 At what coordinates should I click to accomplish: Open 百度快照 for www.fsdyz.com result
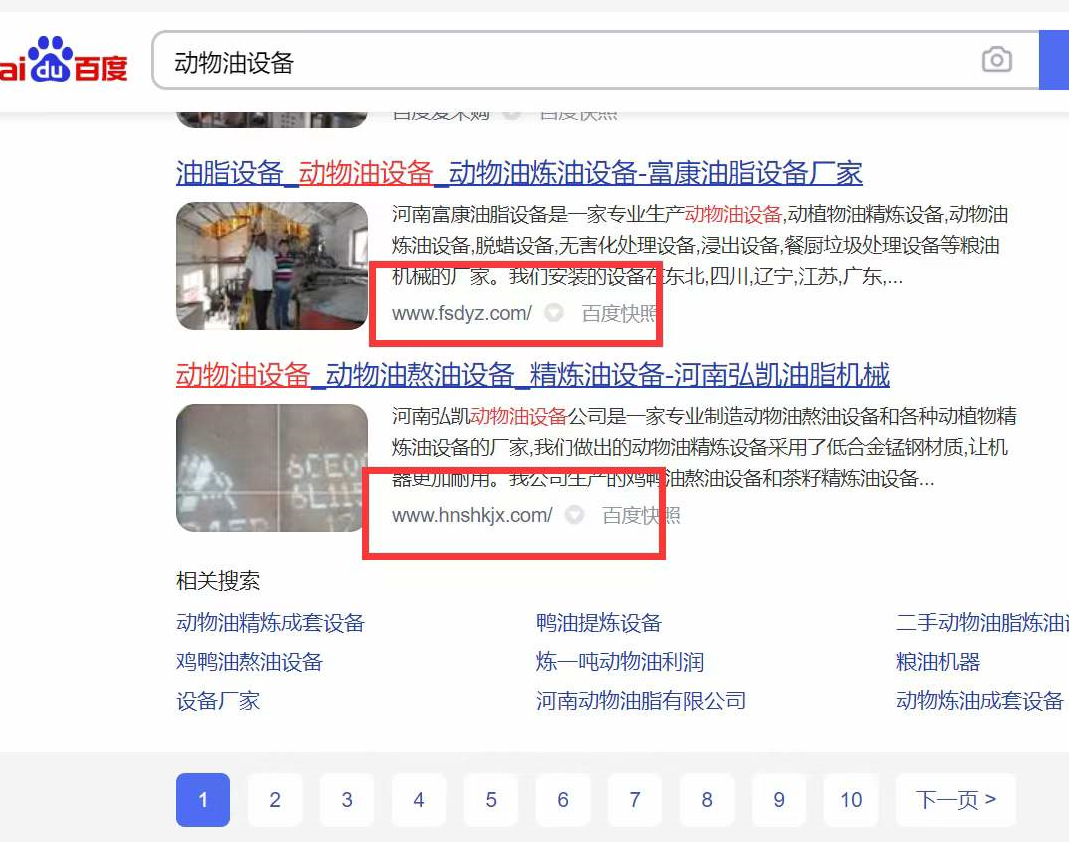click(x=619, y=313)
